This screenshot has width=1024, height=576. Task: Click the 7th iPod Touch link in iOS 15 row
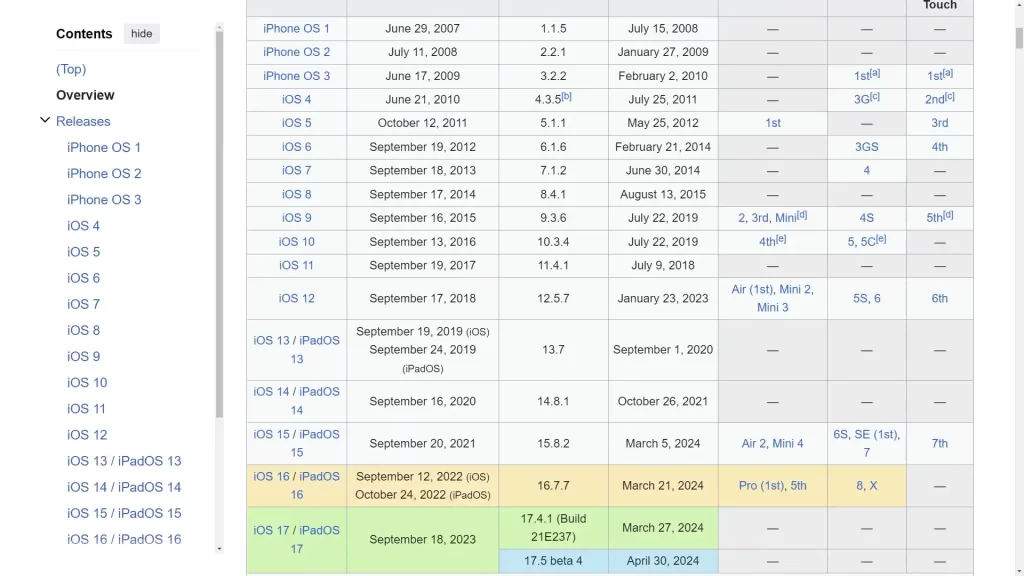coord(938,443)
